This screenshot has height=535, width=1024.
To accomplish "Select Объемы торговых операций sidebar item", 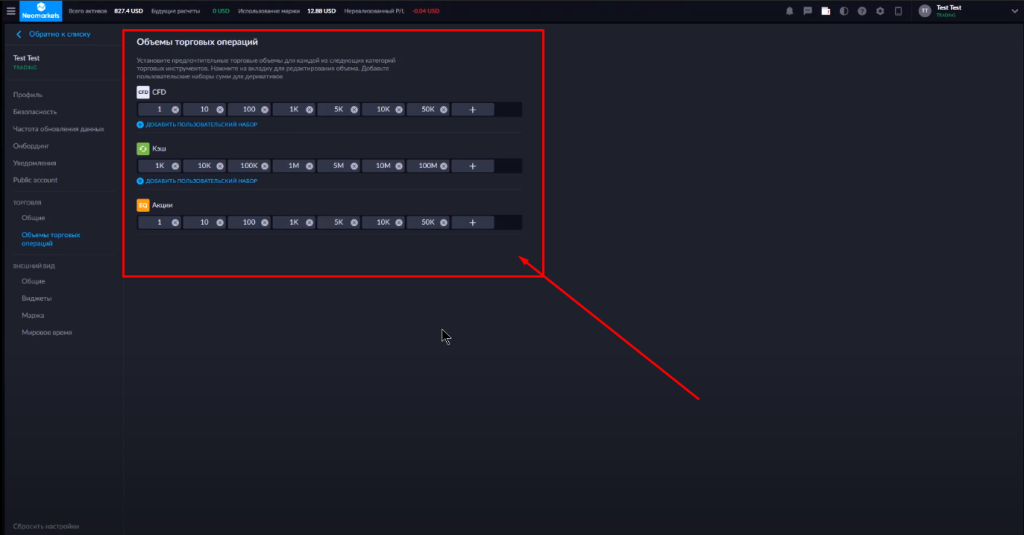I will [x=51, y=238].
